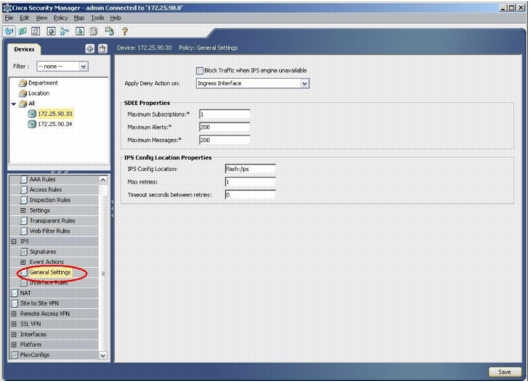Open the Map menu
This screenshot has width=530, height=382.
click(x=79, y=18)
